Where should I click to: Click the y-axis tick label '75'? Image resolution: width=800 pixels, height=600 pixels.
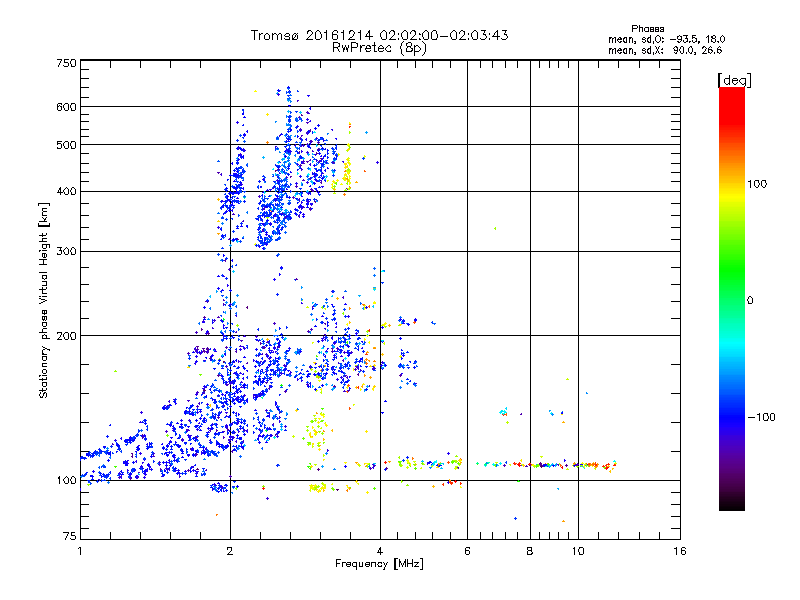pos(70,536)
